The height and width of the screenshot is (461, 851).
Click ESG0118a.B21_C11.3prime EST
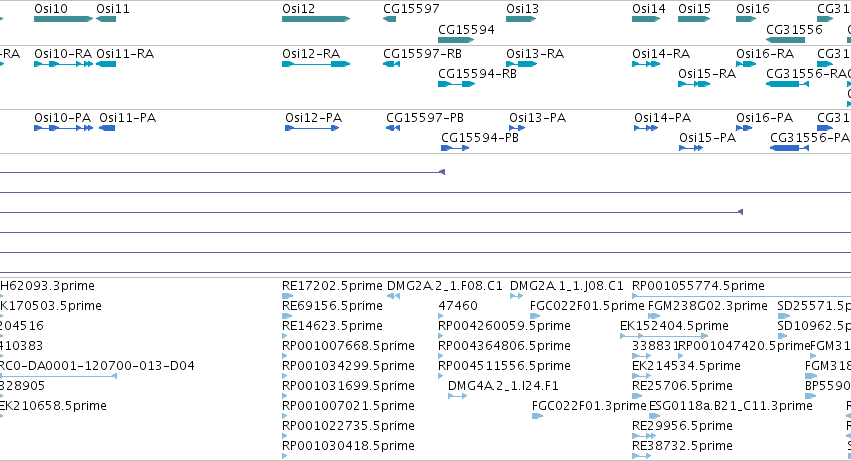[x=655, y=416]
